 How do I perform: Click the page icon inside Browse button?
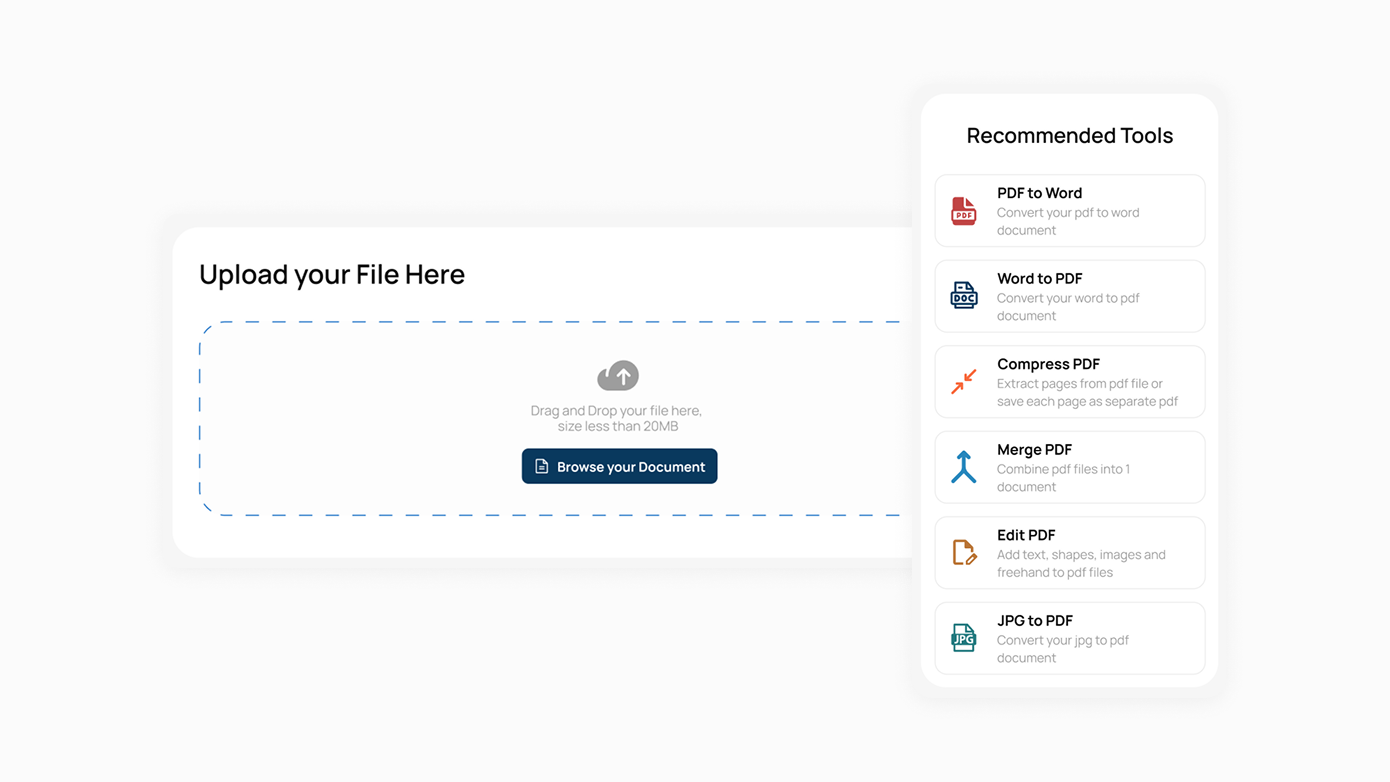click(x=542, y=467)
